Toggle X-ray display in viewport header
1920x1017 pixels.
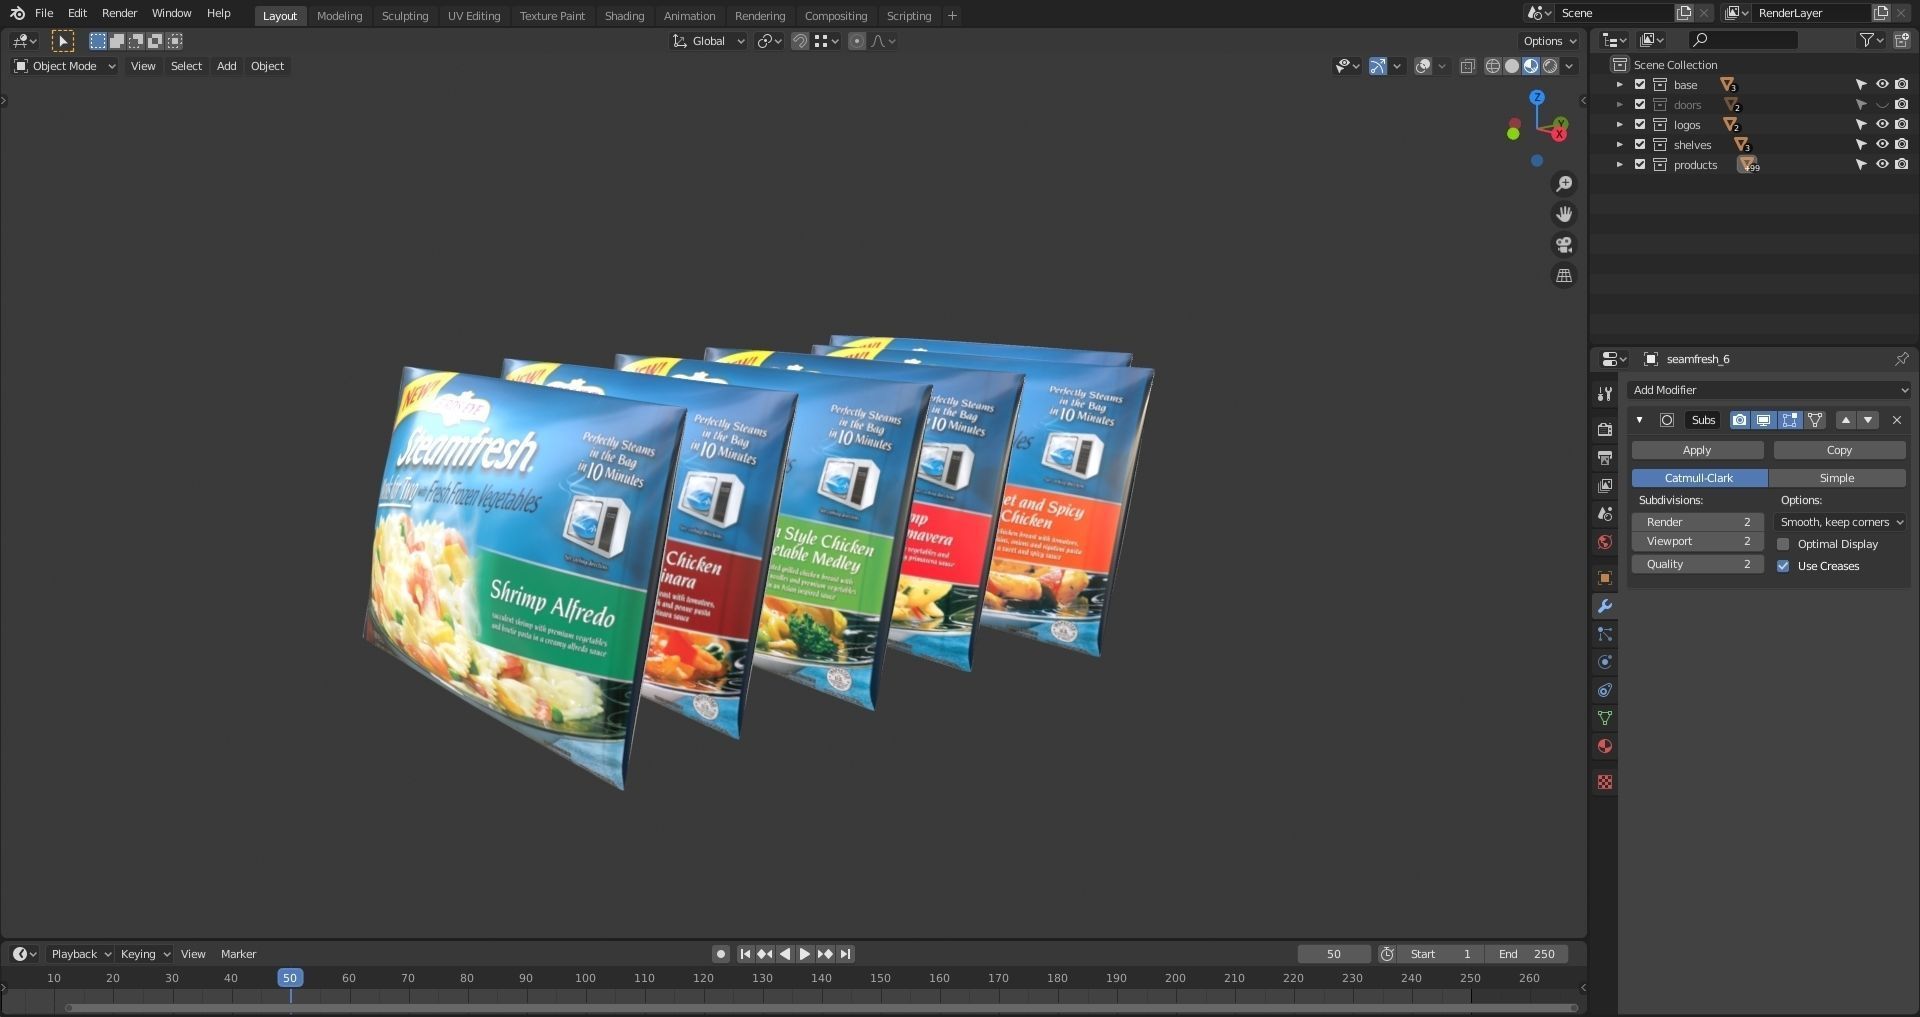click(1468, 66)
